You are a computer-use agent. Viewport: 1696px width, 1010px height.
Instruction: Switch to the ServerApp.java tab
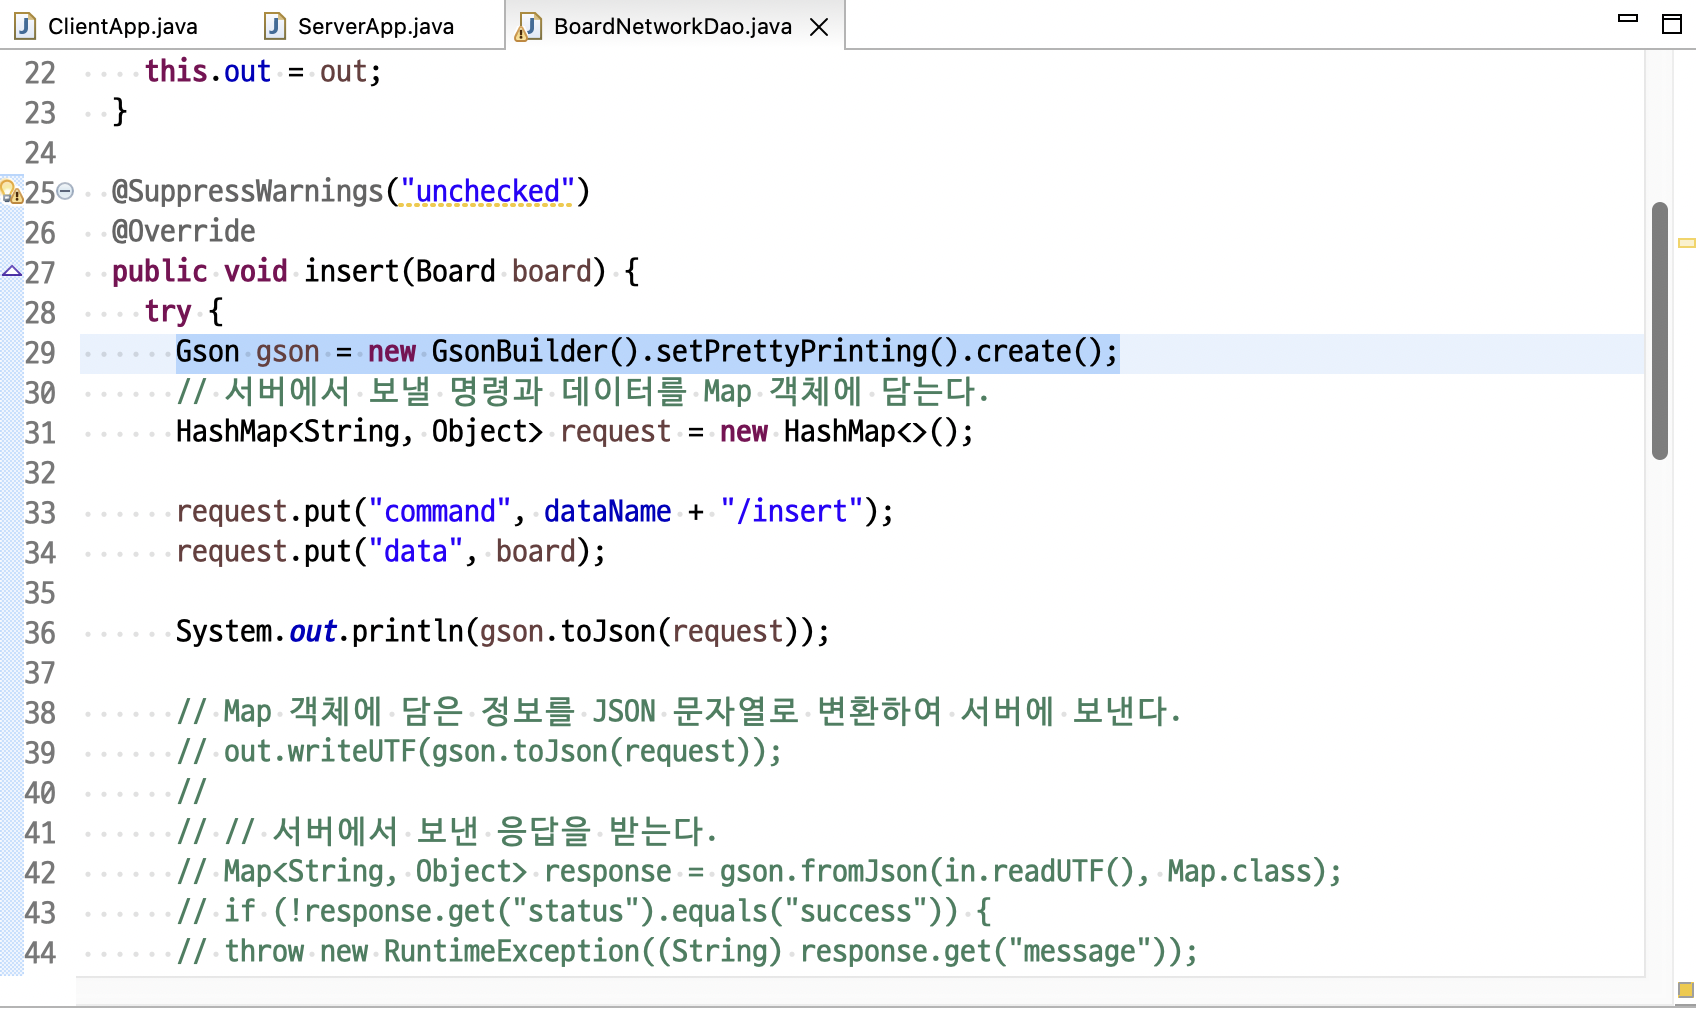tap(376, 26)
